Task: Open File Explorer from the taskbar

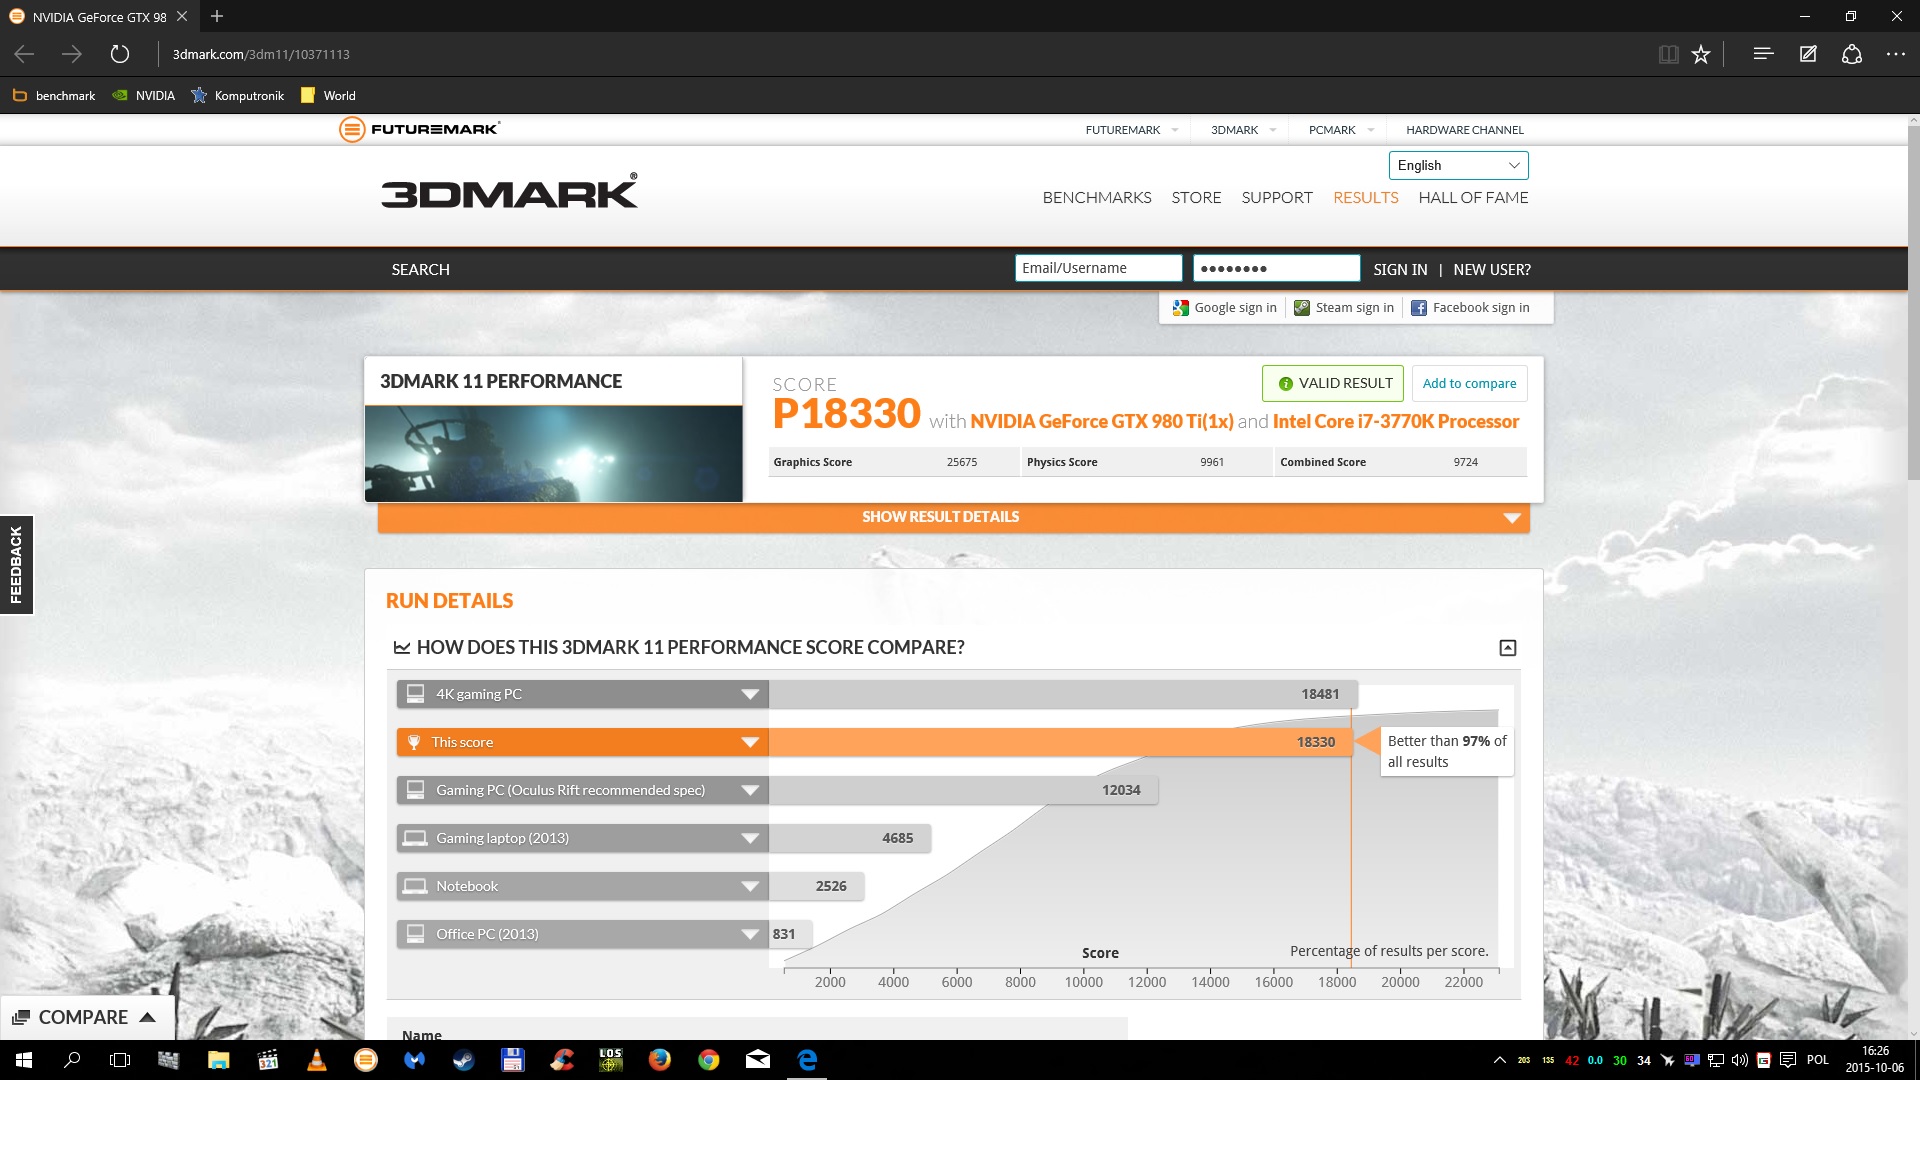Action: click(219, 1060)
